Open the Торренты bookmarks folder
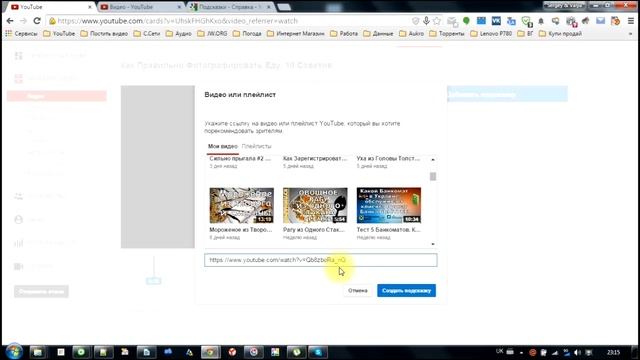Image resolution: width=640 pixels, height=360 pixels. pos(447,33)
